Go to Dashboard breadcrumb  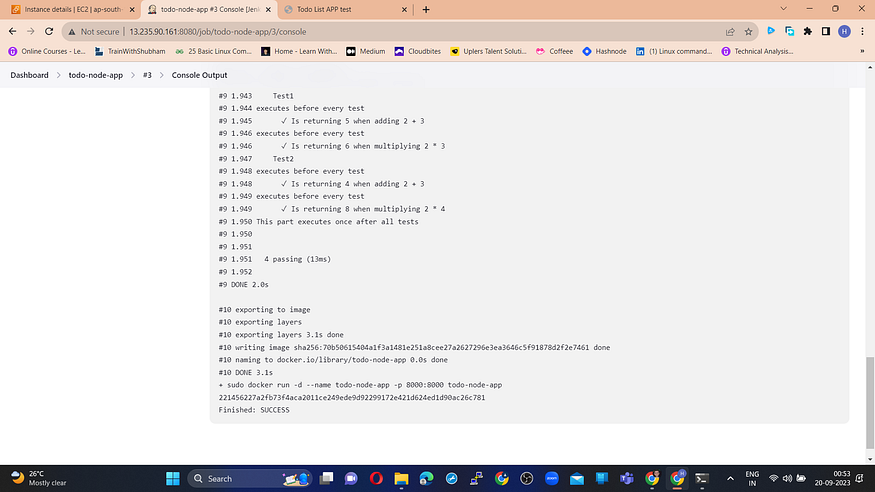tap(29, 75)
